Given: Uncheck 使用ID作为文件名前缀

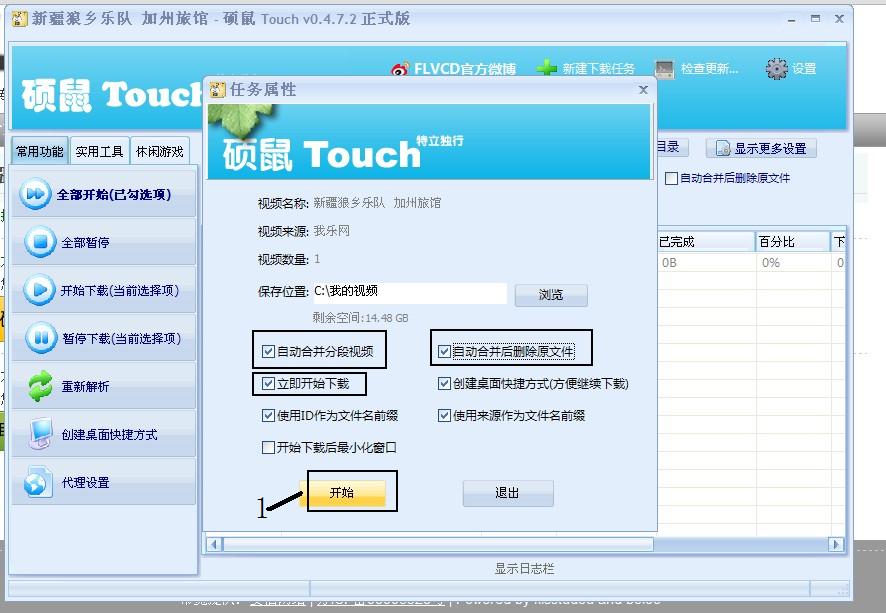Looking at the screenshot, I should point(268,416).
